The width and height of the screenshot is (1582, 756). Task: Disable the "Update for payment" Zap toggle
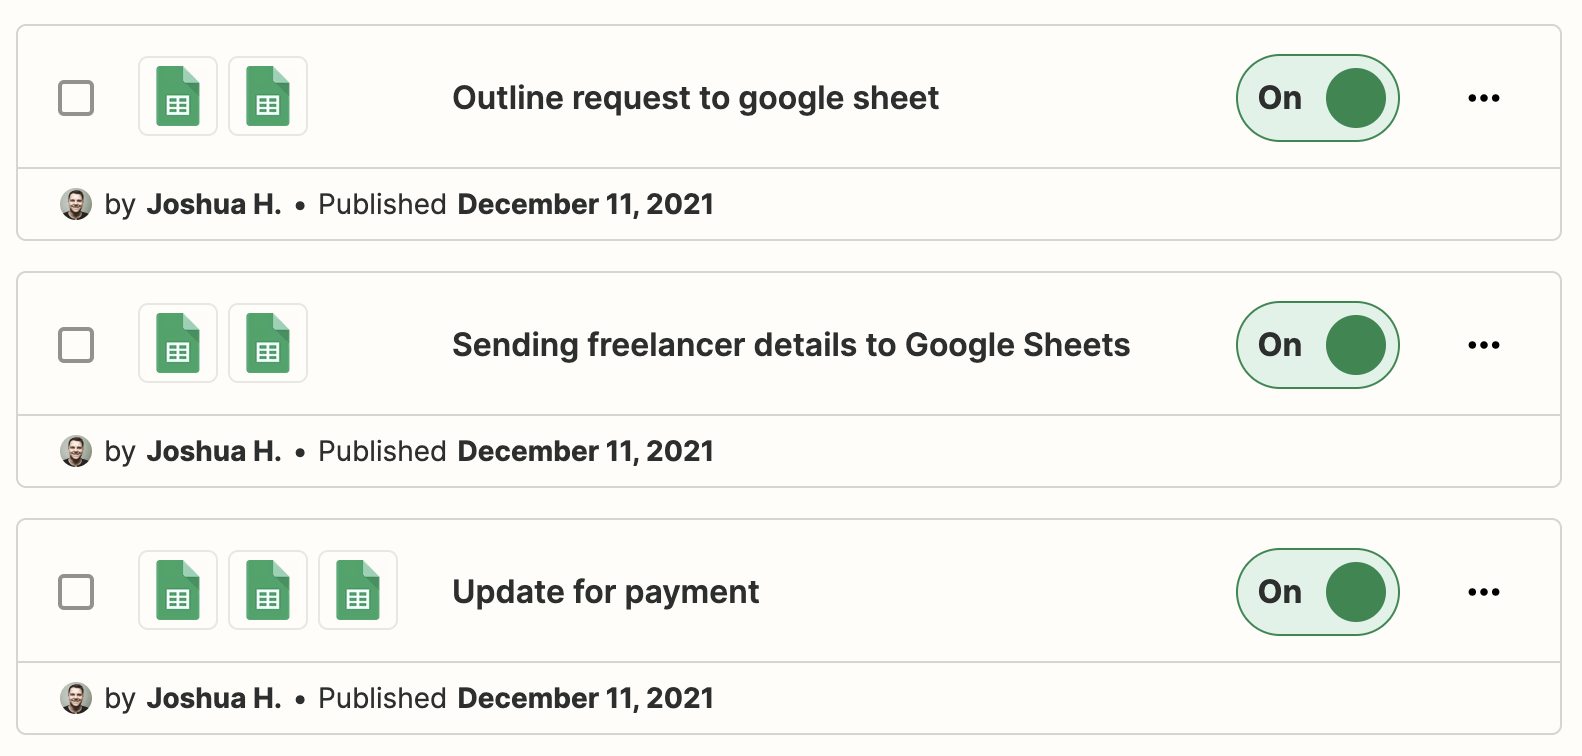1318,592
